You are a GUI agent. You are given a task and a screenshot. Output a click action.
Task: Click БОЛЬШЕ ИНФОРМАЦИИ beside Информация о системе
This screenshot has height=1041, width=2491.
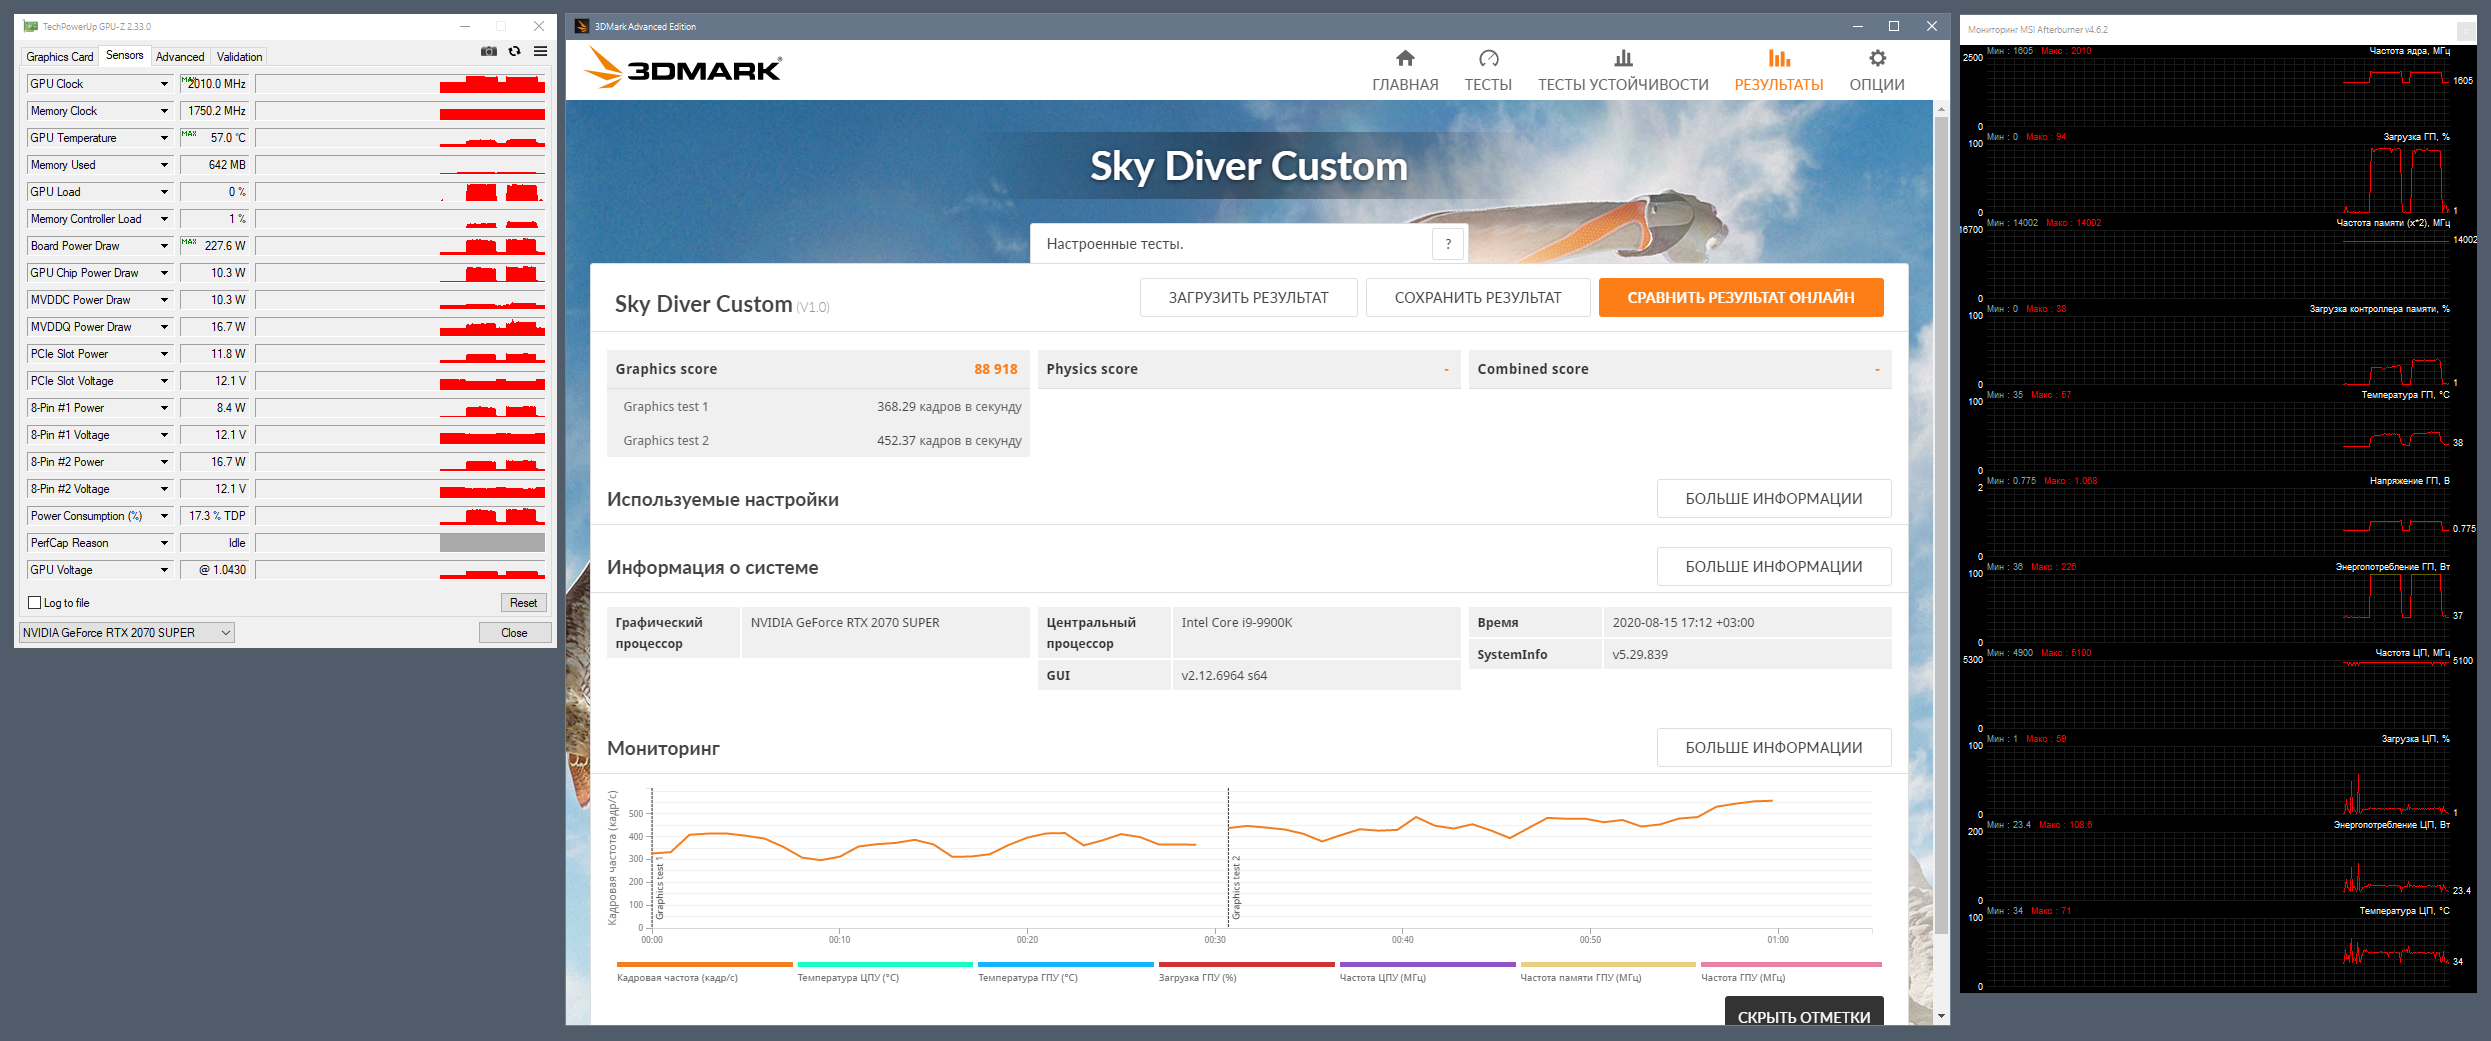tap(1774, 567)
